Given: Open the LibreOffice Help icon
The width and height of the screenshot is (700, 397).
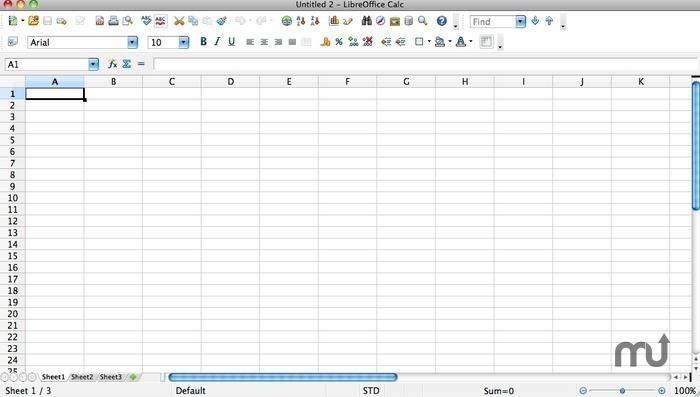Looking at the screenshot, I should coord(442,21).
